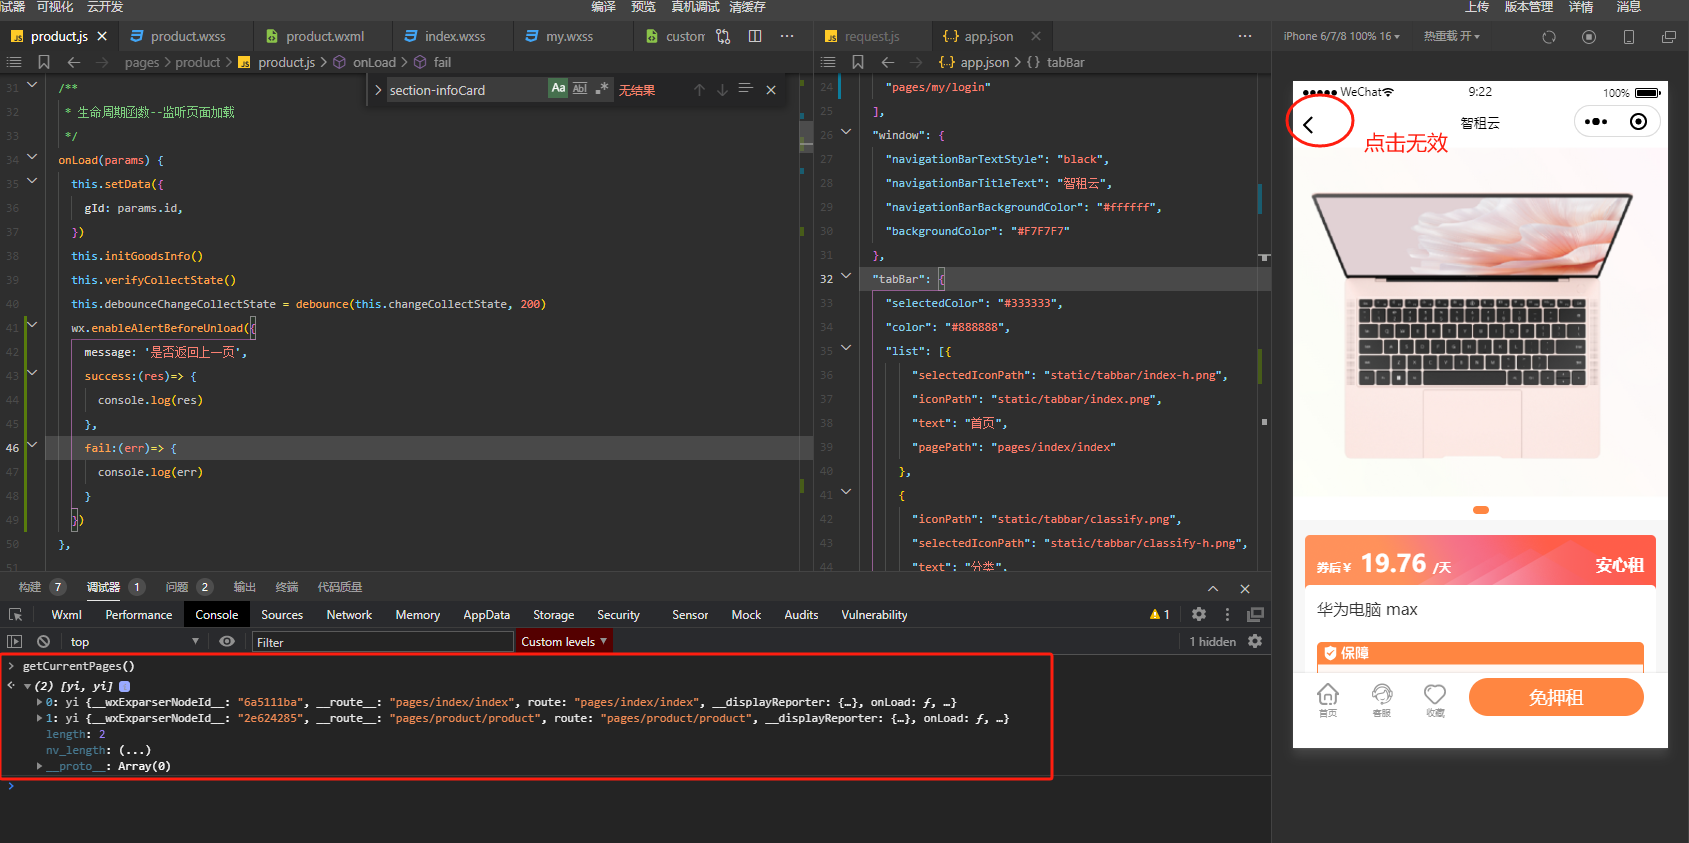This screenshot has height=843, width=1689.
Task: Select the inspect element picker icon
Action: [15, 615]
